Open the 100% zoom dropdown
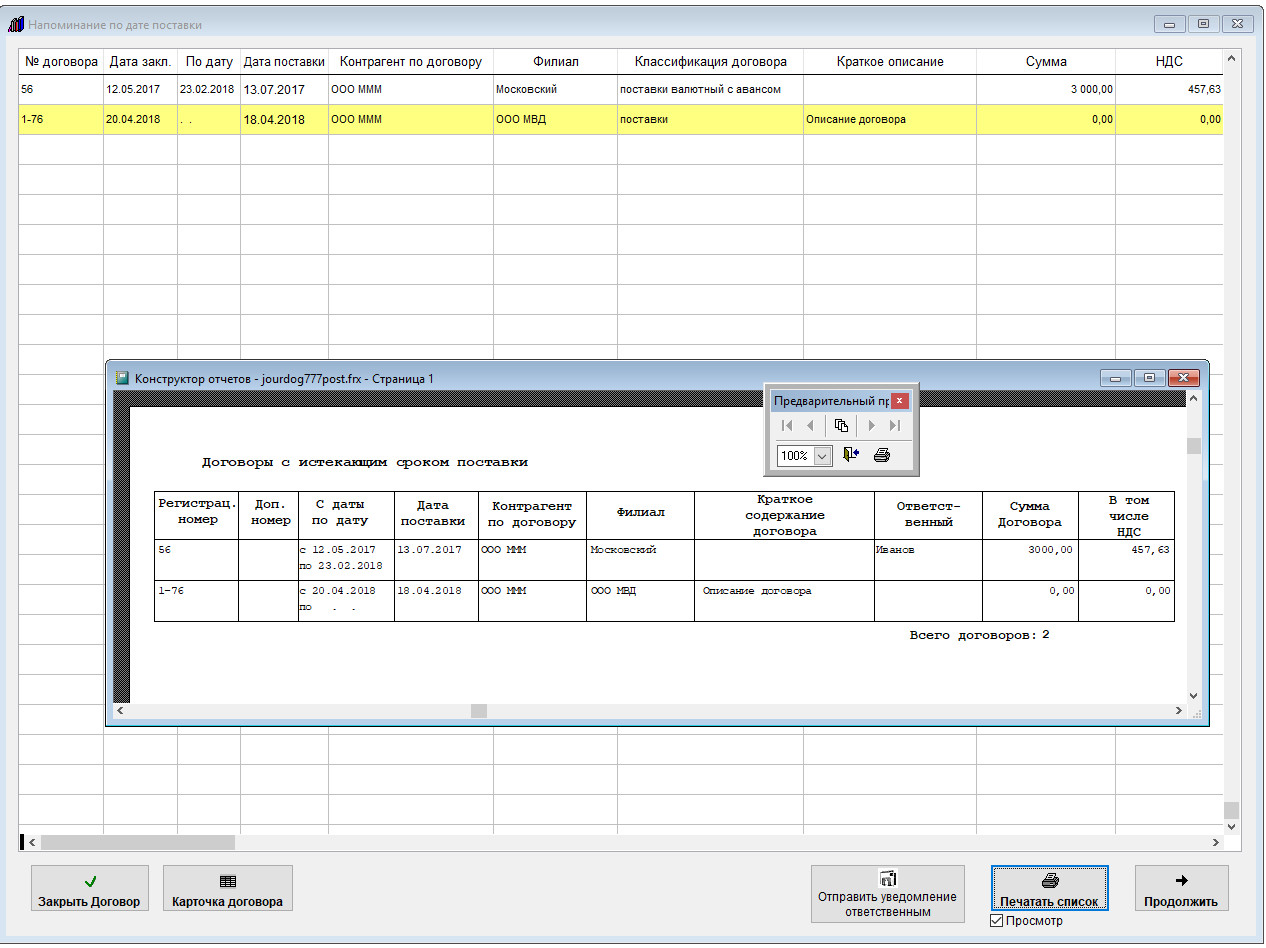The height and width of the screenshot is (948, 1266). 823,456
